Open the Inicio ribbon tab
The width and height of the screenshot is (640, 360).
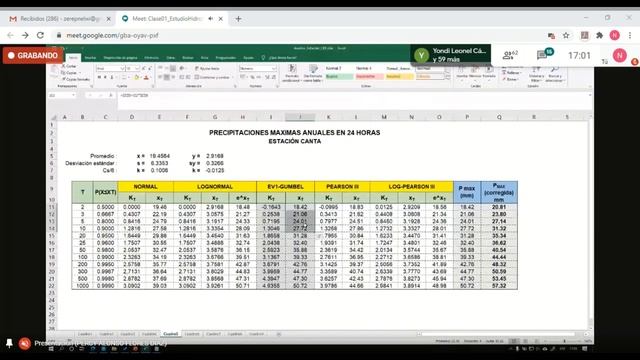tap(73, 58)
